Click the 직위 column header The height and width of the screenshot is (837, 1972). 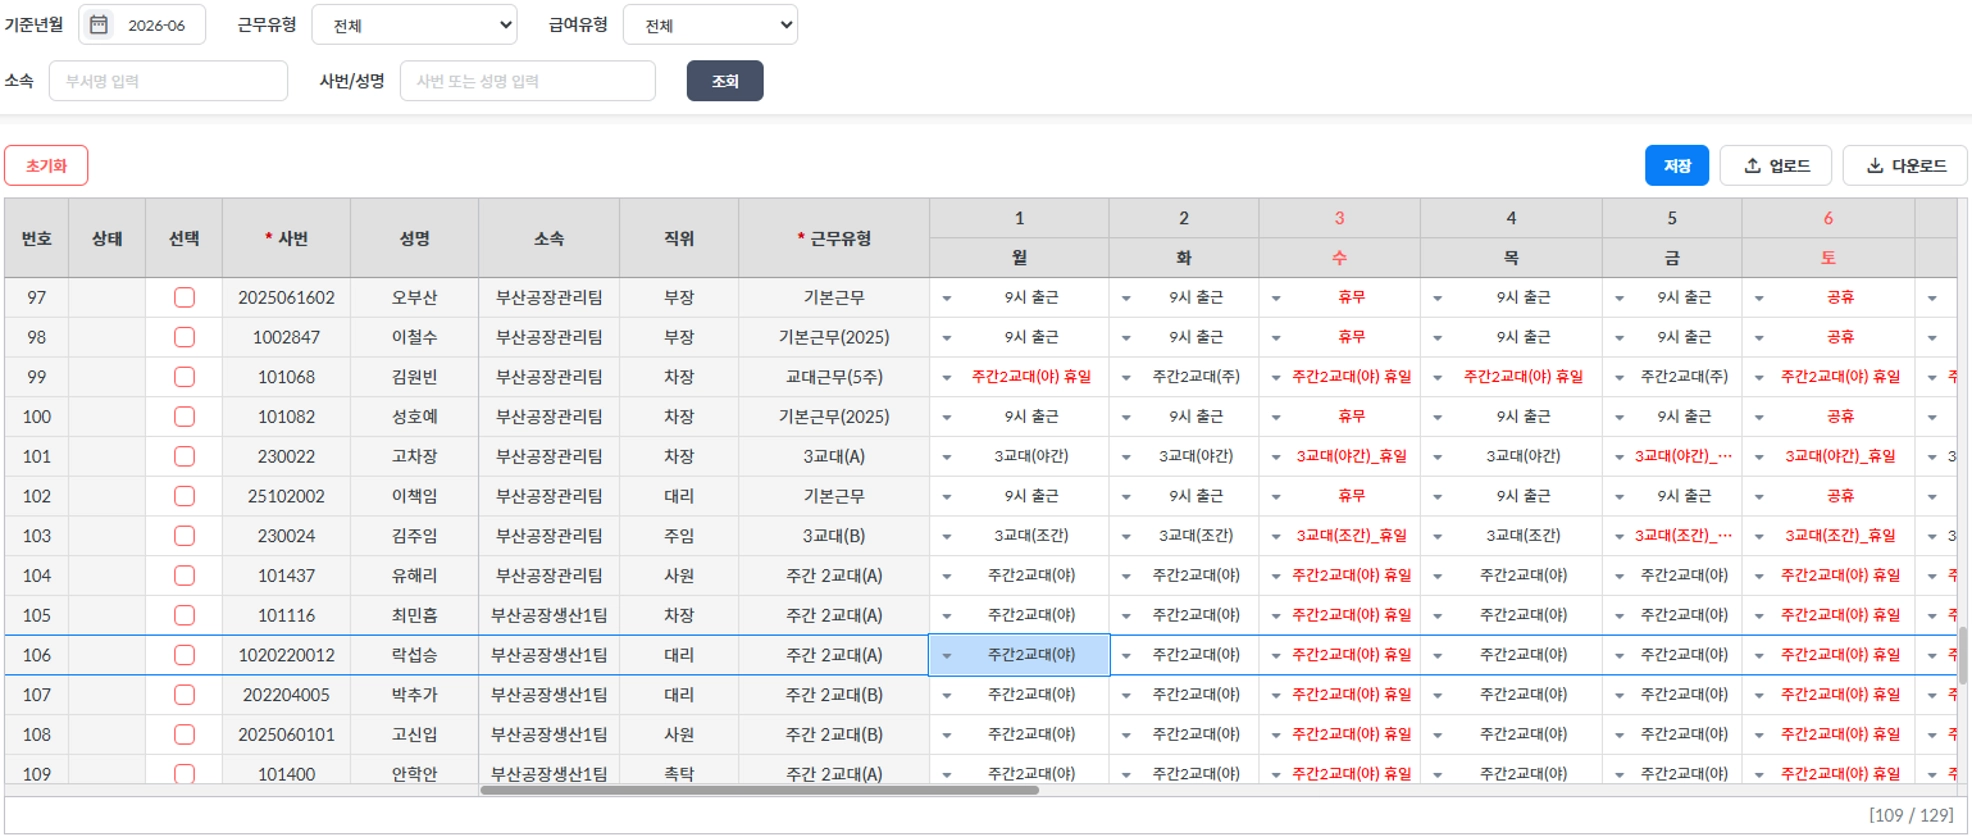(679, 238)
